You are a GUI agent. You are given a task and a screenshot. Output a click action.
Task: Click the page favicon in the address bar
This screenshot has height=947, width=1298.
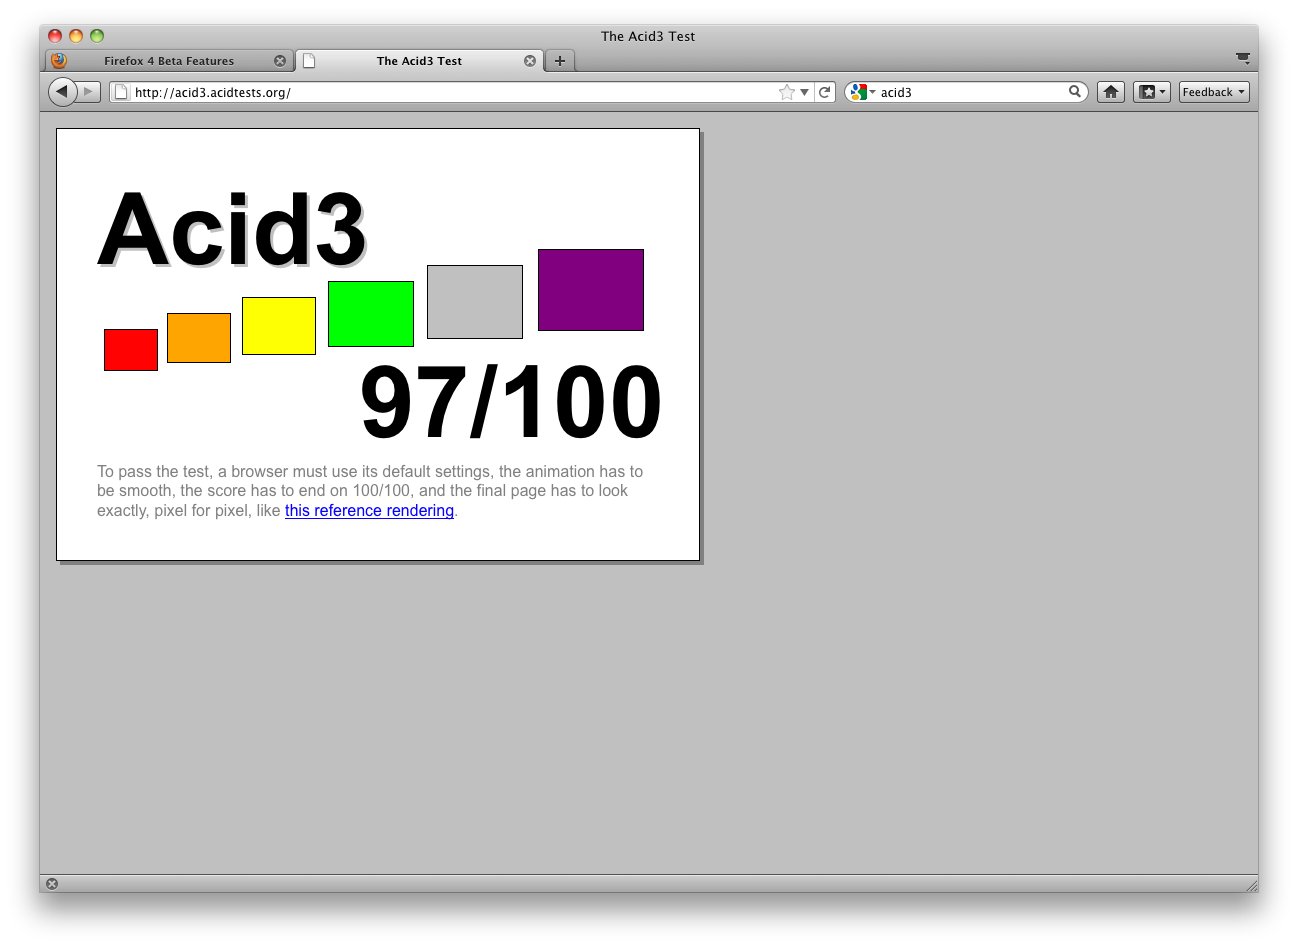coord(120,91)
